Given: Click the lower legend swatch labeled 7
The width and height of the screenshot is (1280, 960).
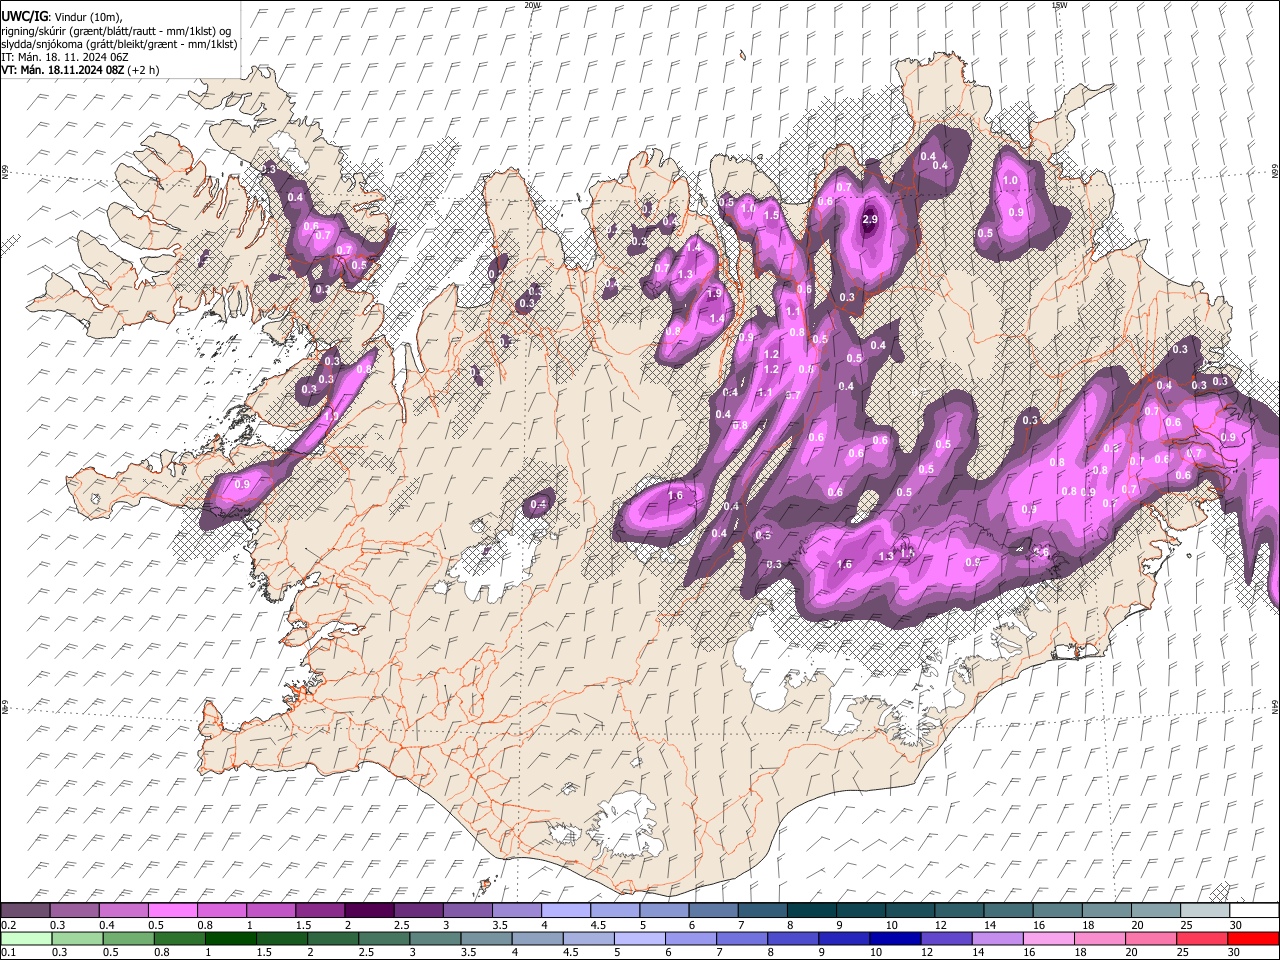Looking at the screenshot, I should click(x=743, y=938).
